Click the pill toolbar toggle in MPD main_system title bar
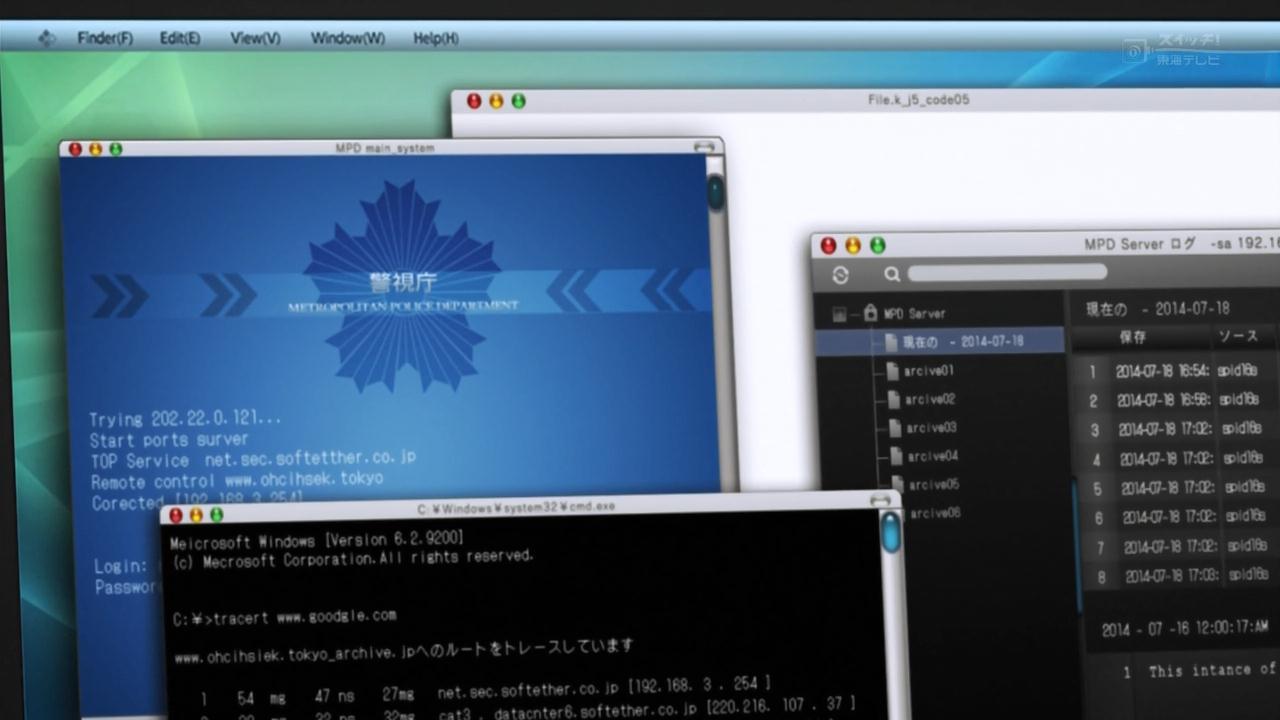The height and width of the screenshot is (720, 1280). pyautogui.click(x=704, y=146)
